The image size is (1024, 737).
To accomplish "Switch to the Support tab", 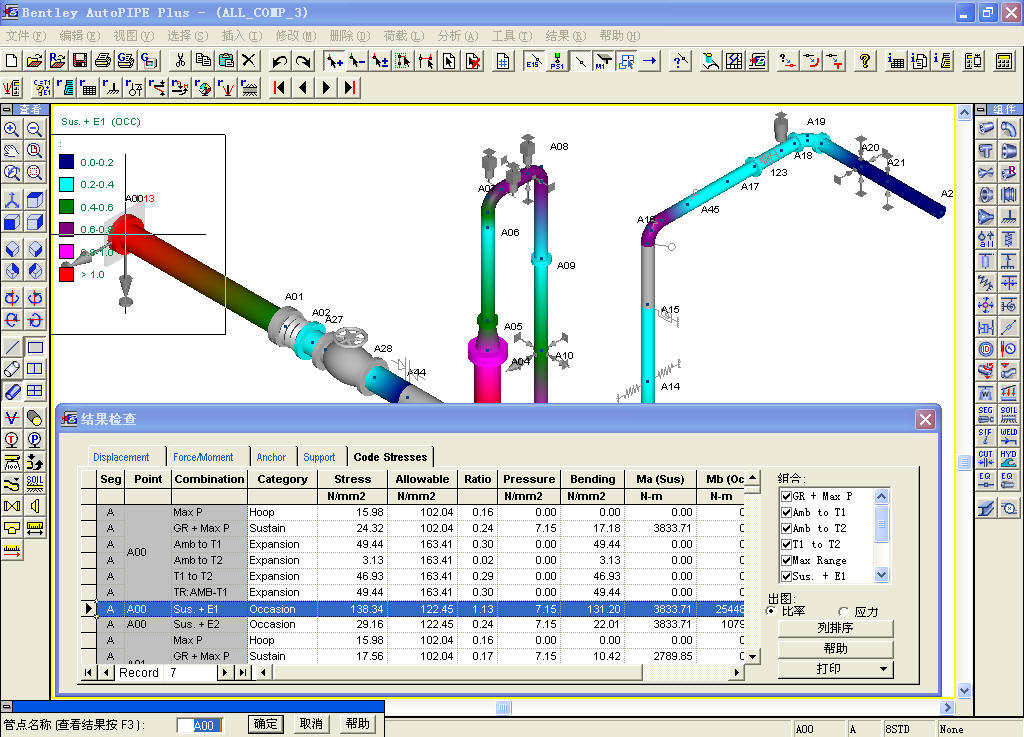I will point(319,457).
